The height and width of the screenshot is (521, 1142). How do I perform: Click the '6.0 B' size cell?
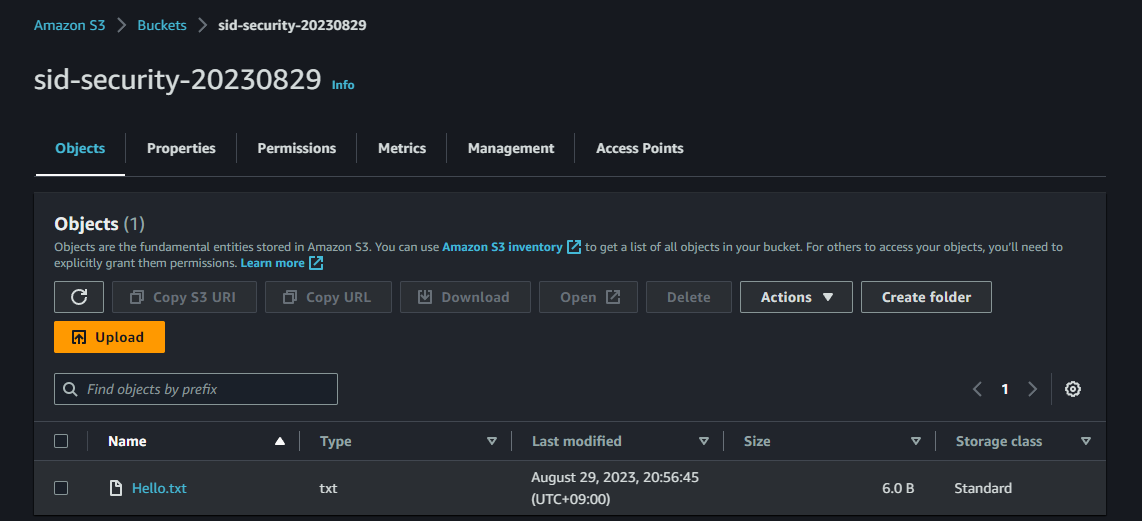pyautogui.click(x=898, y=488)
